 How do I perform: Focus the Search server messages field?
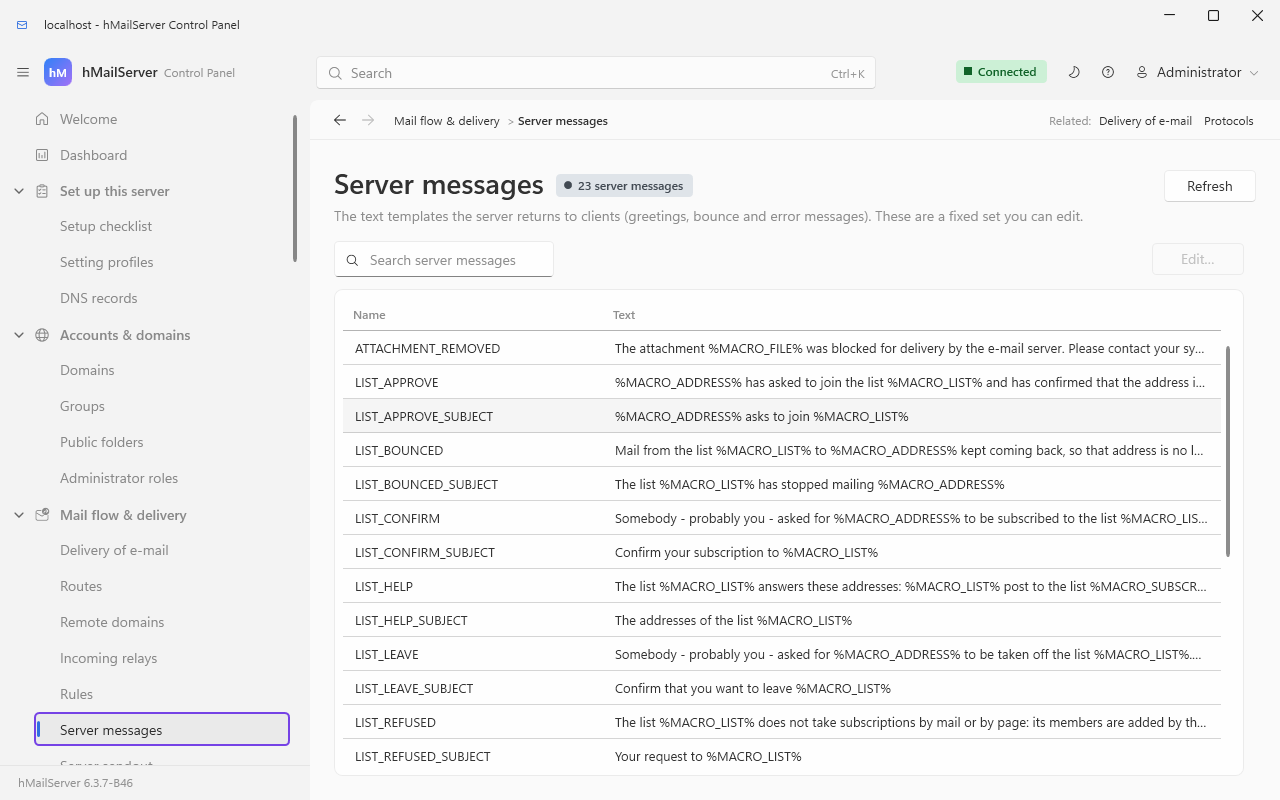click(x=444, y=260)
